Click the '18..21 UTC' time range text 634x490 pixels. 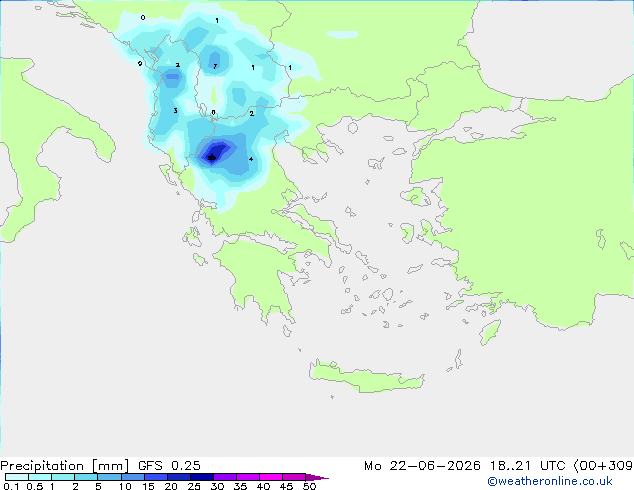click(528, 466)
